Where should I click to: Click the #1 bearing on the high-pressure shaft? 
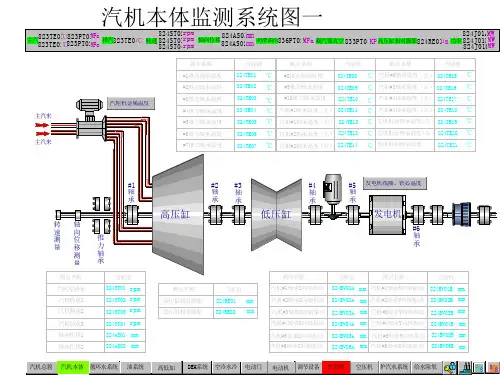click(131, 214)
